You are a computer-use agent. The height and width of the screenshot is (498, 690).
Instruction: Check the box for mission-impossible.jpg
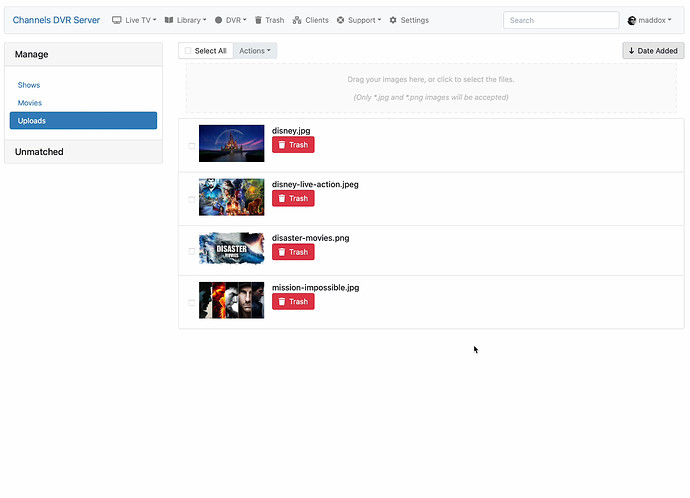click(x=192, y=303)
